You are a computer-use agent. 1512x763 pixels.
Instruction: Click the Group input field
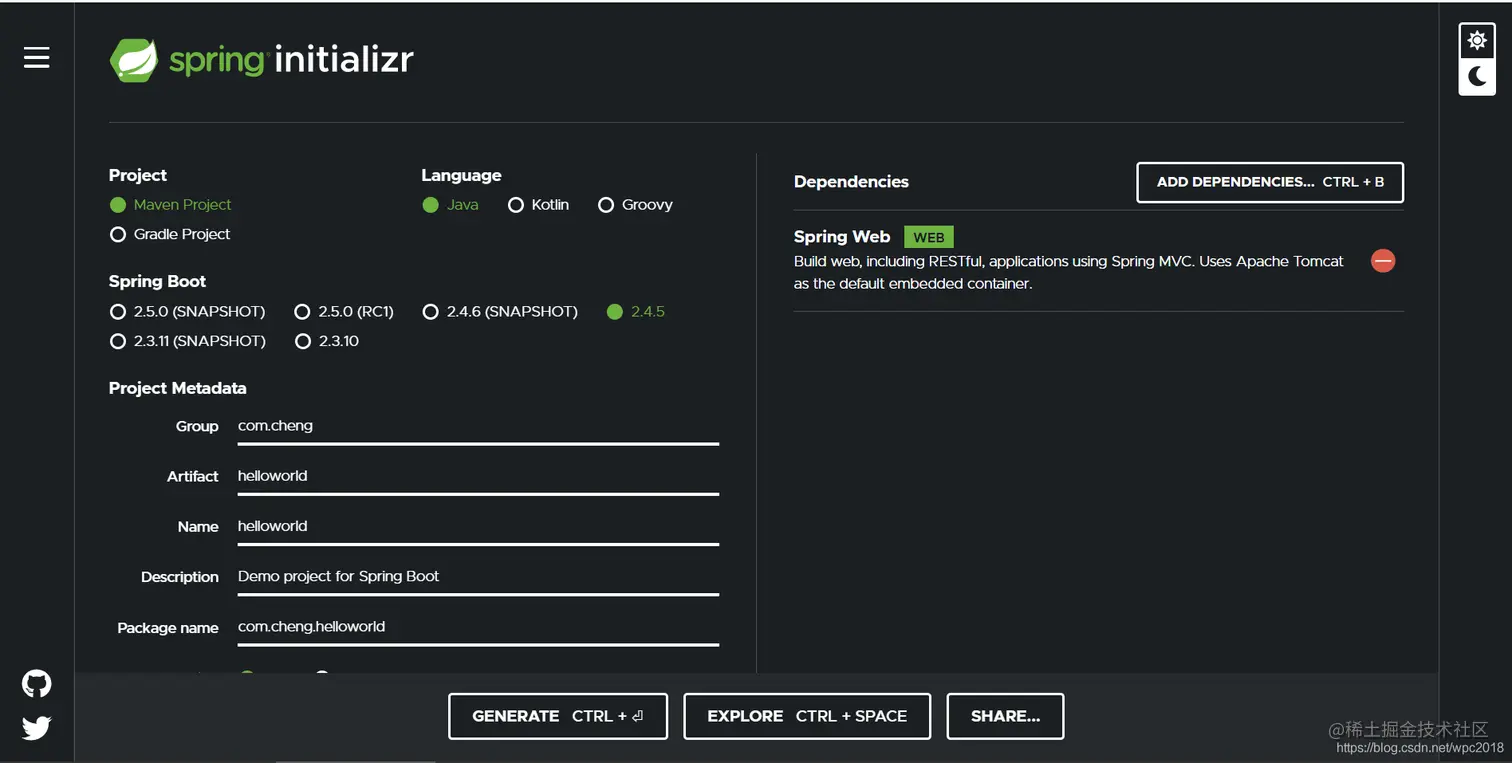click(478, 427)
